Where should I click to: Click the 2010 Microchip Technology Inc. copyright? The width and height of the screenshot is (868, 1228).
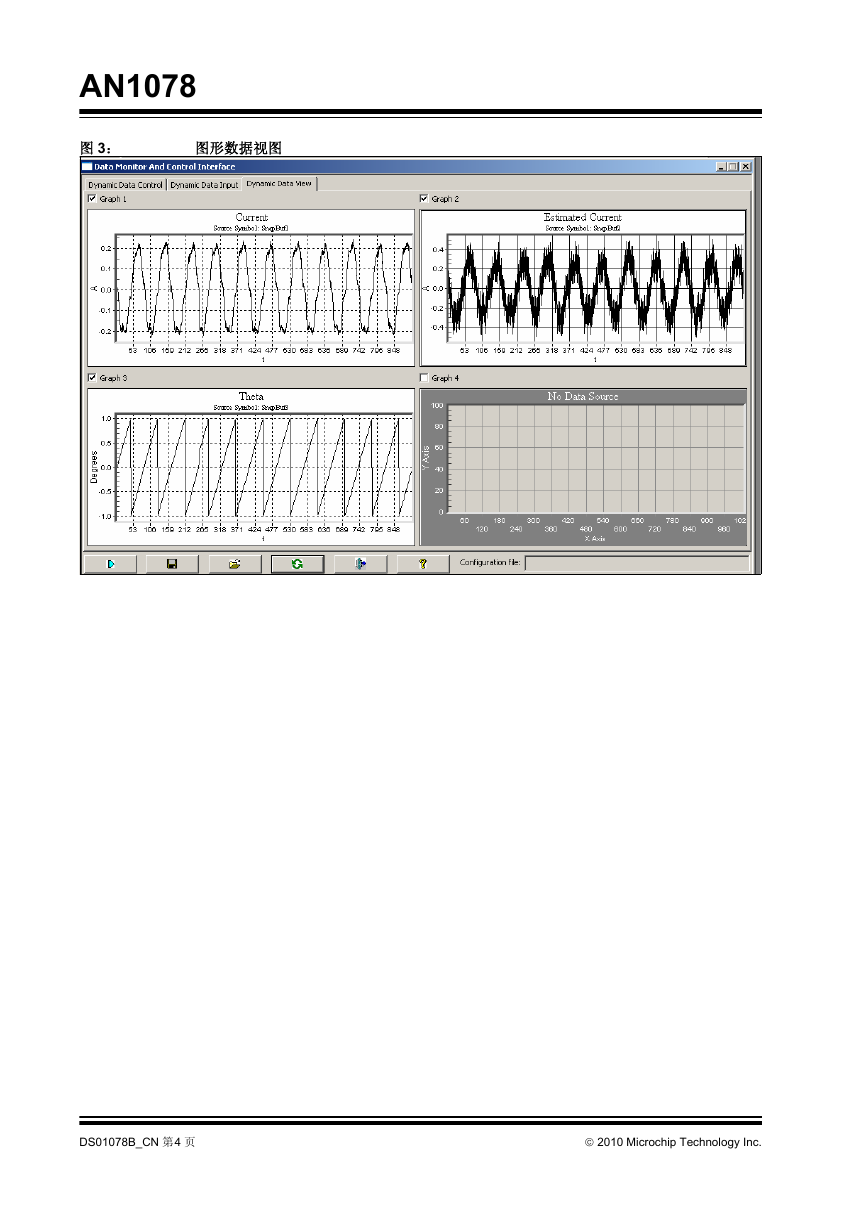point(673,1142)
